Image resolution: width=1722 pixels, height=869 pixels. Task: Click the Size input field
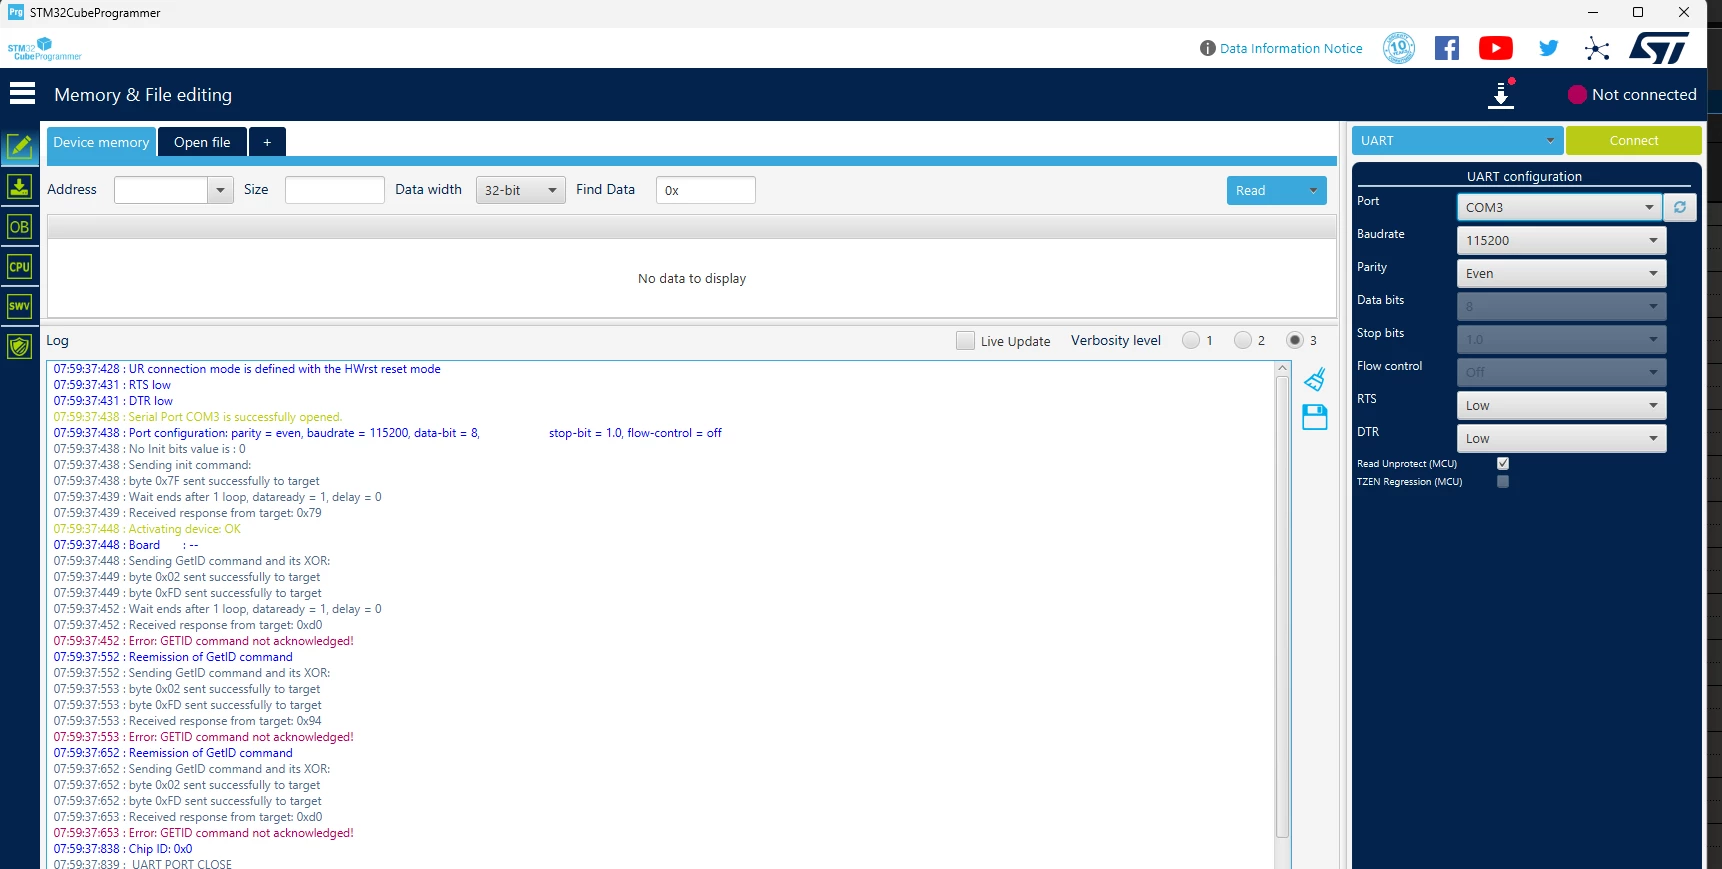point(335,190)
